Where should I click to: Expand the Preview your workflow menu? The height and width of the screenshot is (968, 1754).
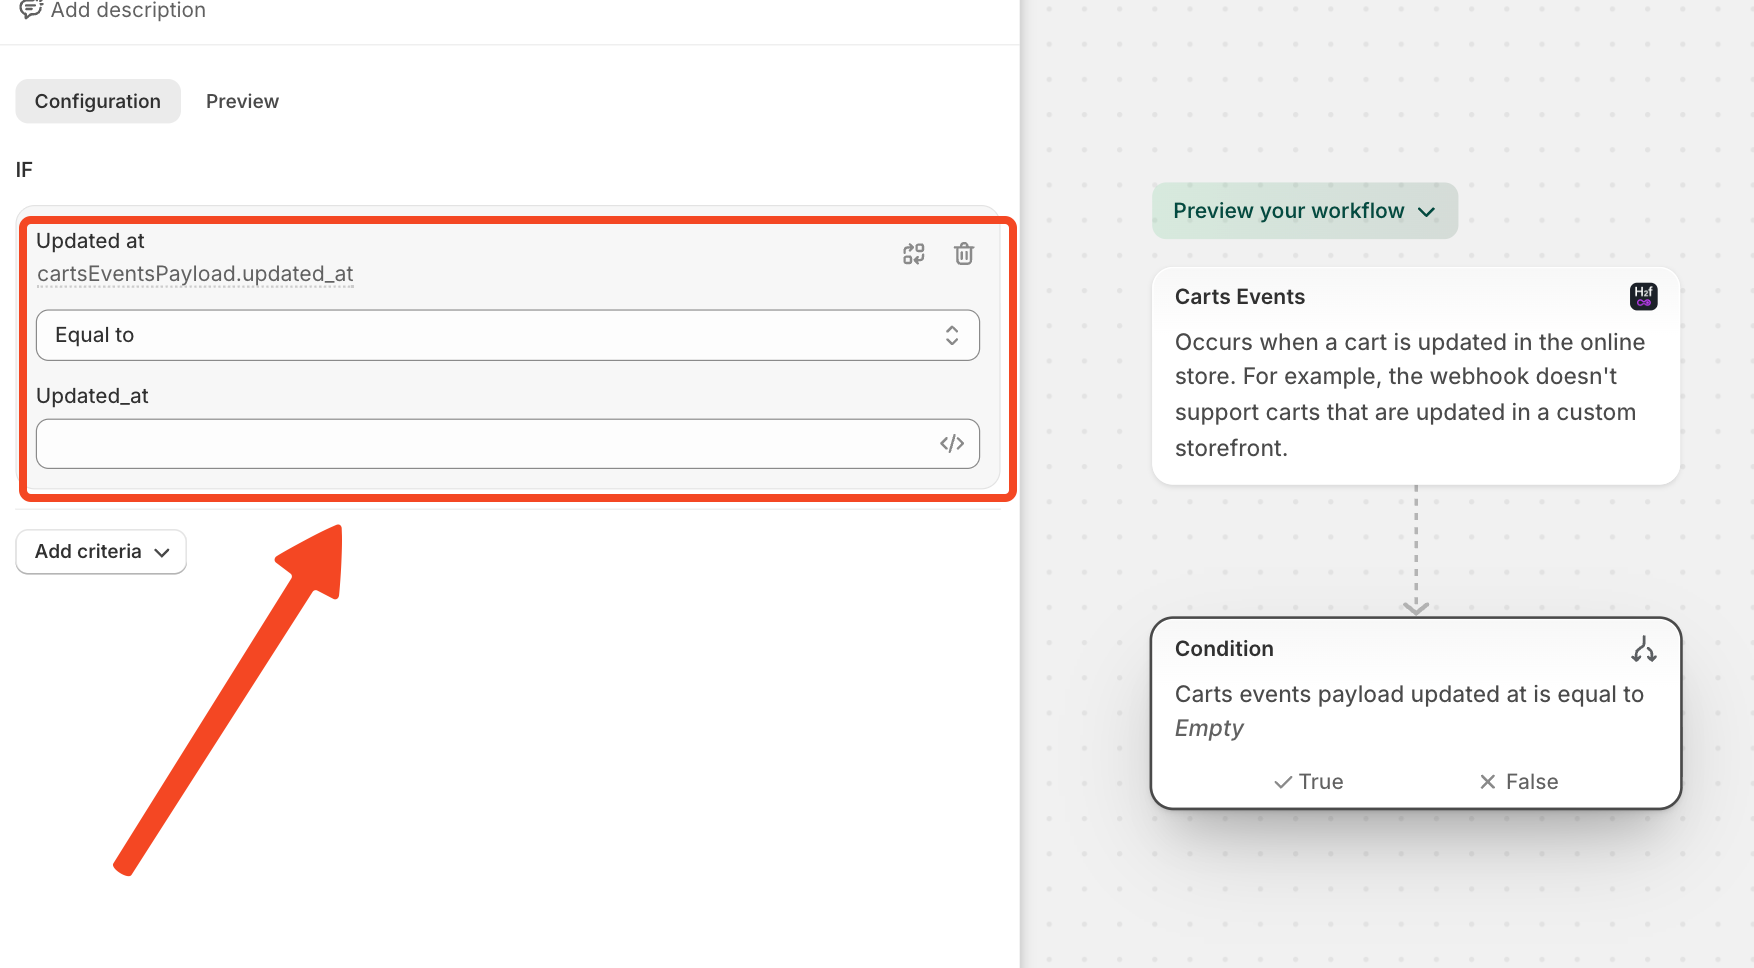[1304, 211]
